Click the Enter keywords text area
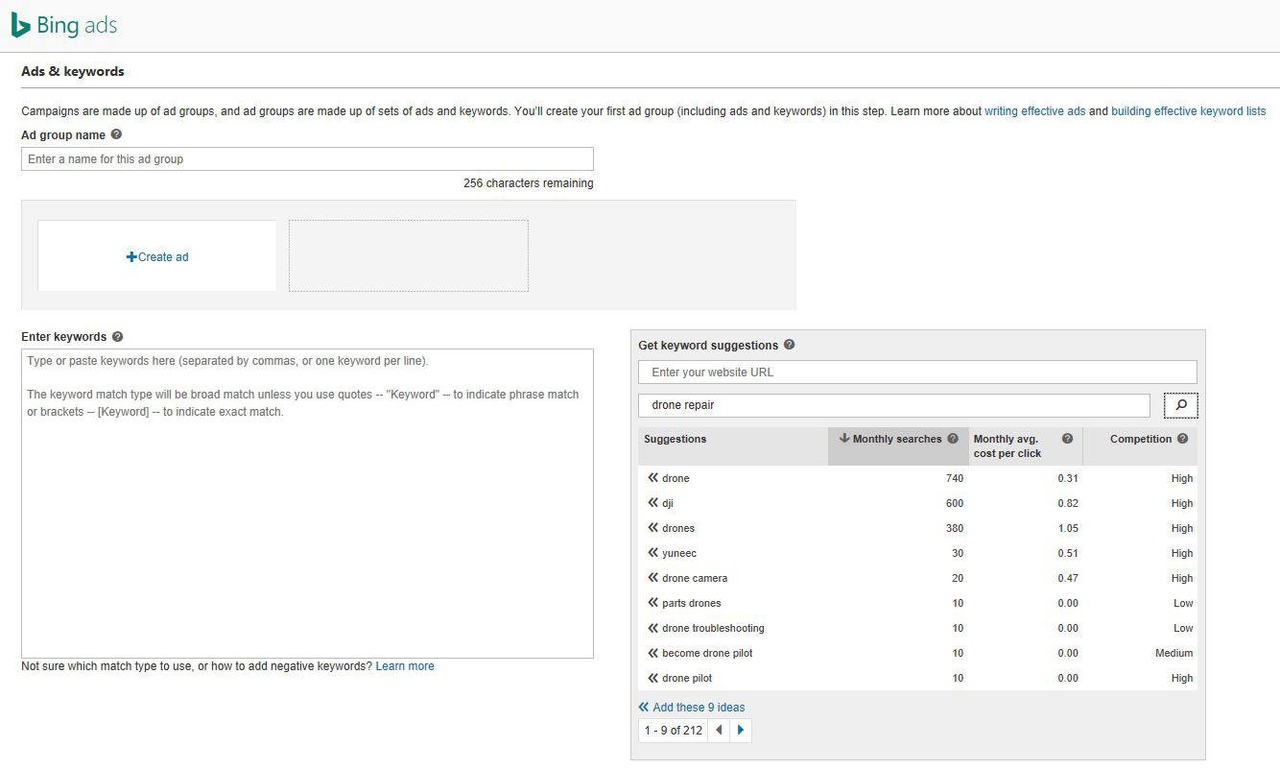This screenshot has width=1280, height=770. (307, 503)
